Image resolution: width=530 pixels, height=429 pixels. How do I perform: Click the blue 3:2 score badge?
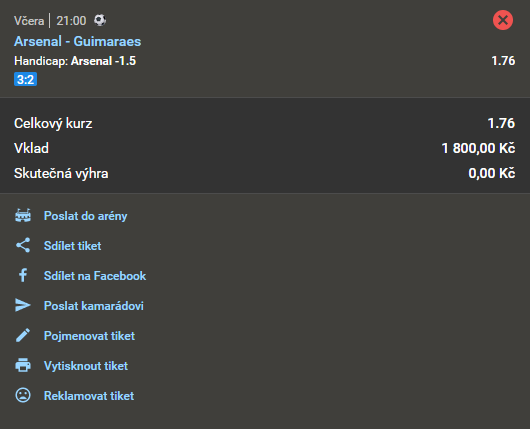click(x=25, y=79)
